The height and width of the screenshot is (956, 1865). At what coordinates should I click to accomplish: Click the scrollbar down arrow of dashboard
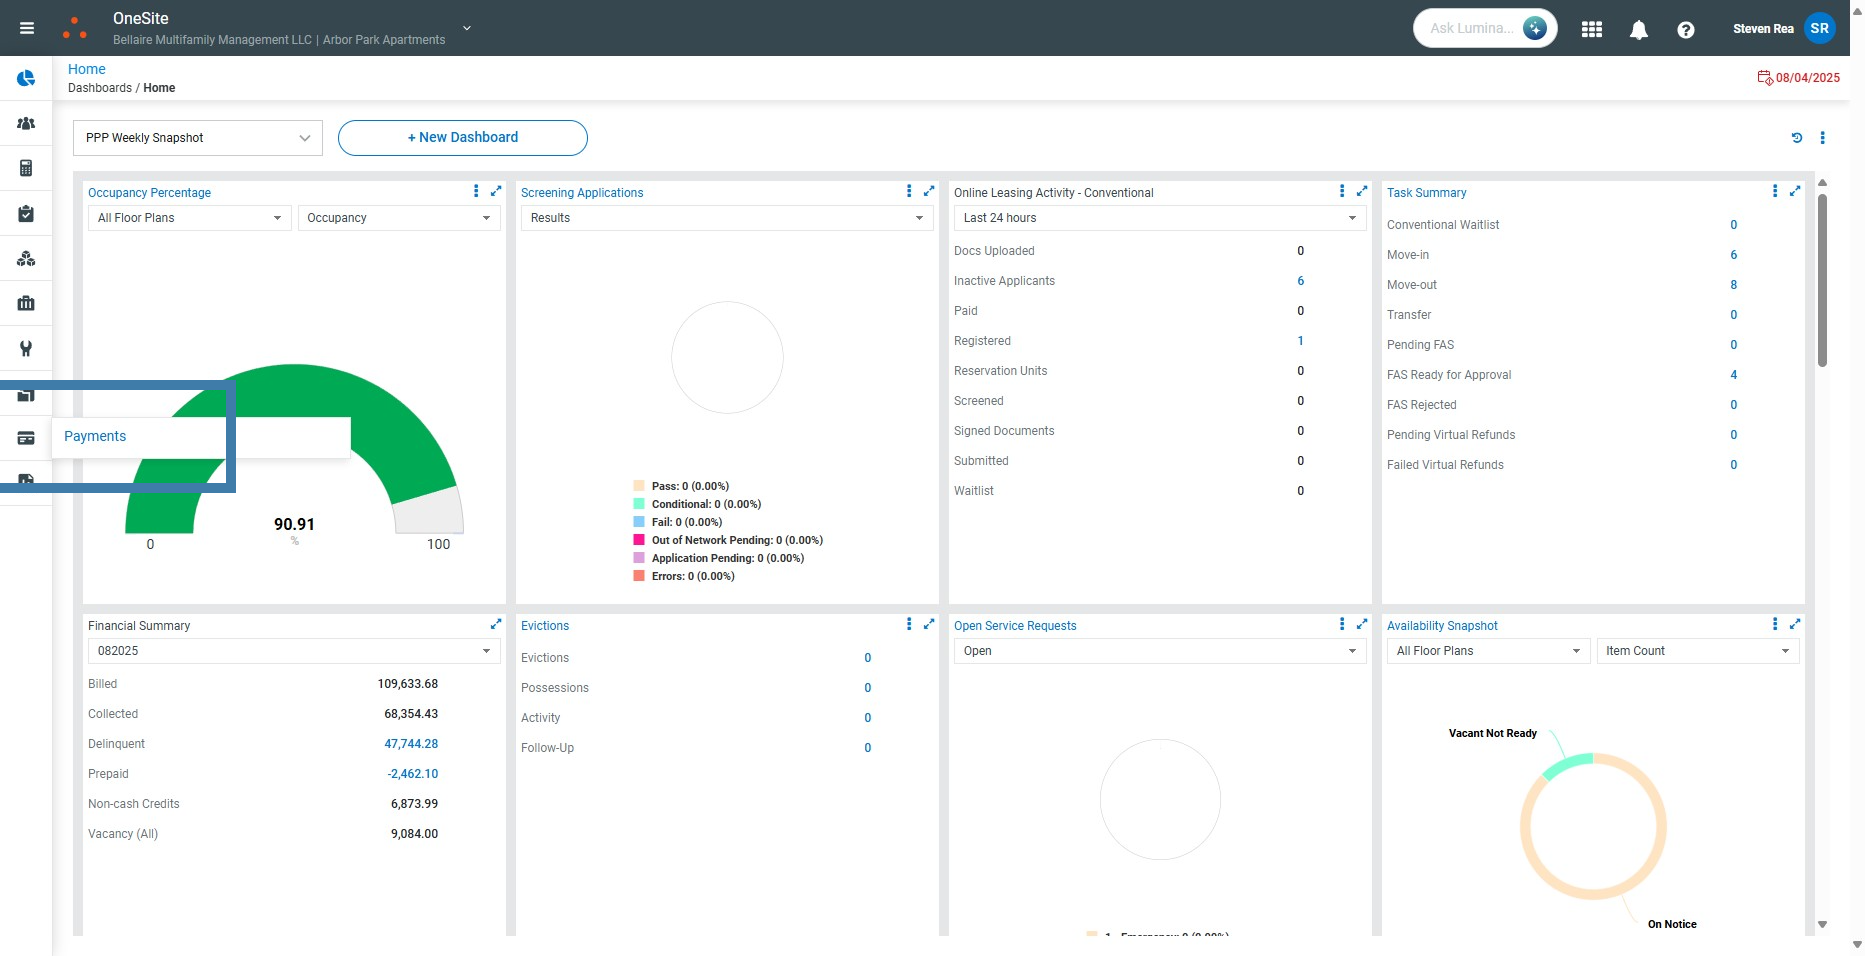(x=1822, y=925)
